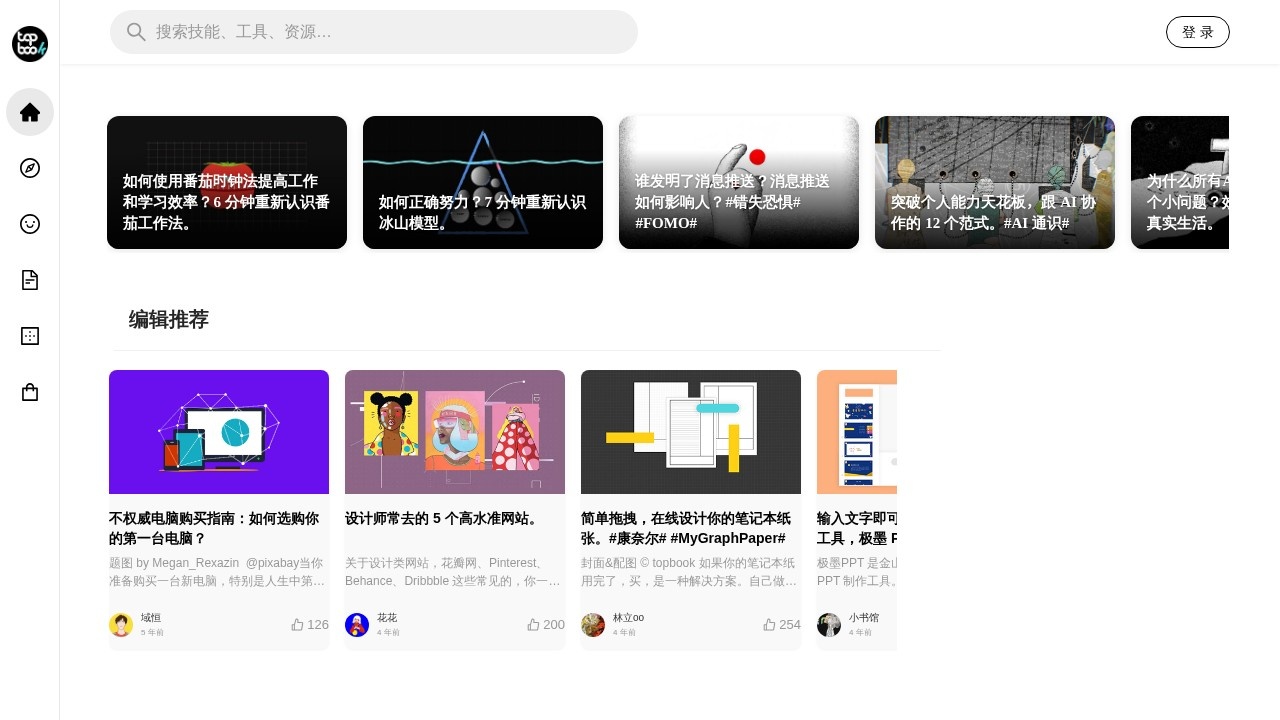Click the magnifier search icon
The height and width of the screenshot is (720, 1280).
(x=136, y=32)
